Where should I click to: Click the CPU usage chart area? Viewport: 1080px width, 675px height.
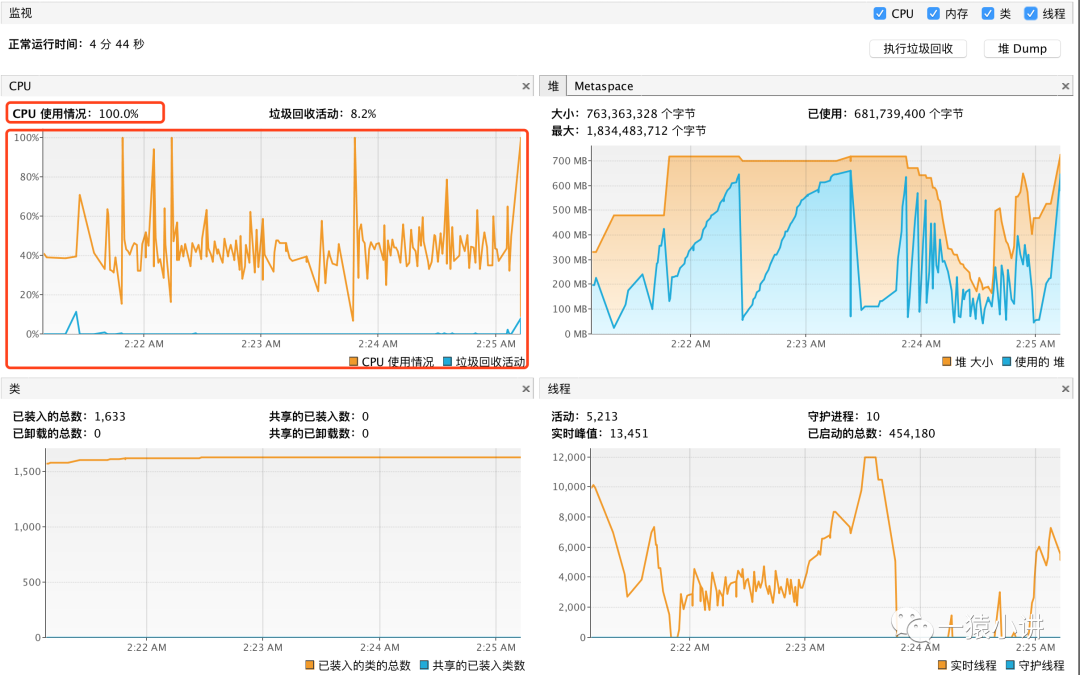coord(282,236)
